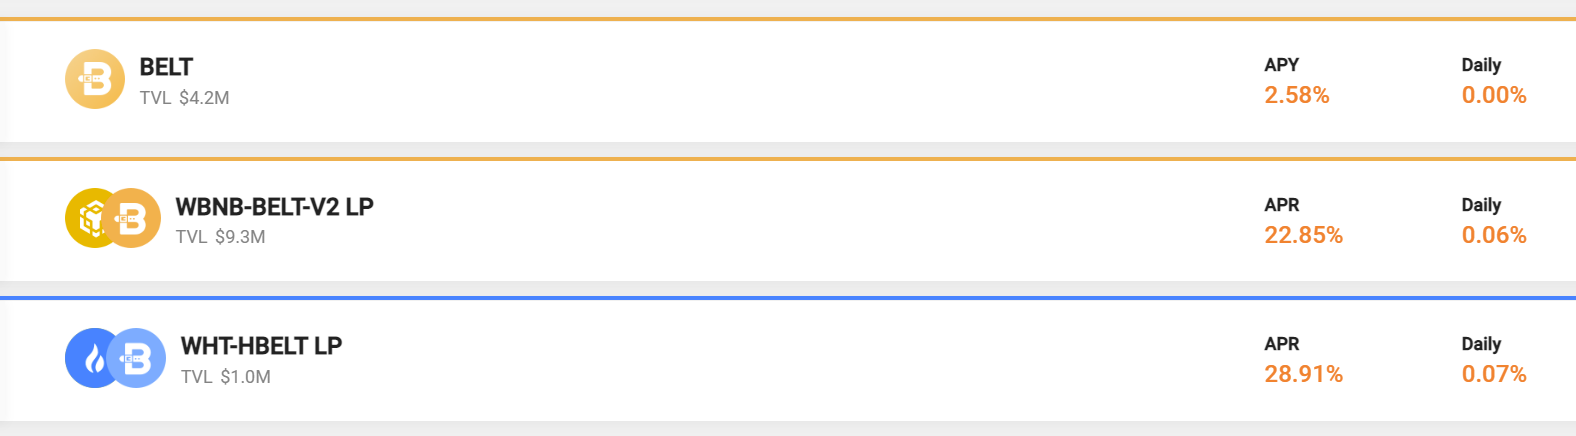Click the TVL $9.3M value

tap(220, 237)
